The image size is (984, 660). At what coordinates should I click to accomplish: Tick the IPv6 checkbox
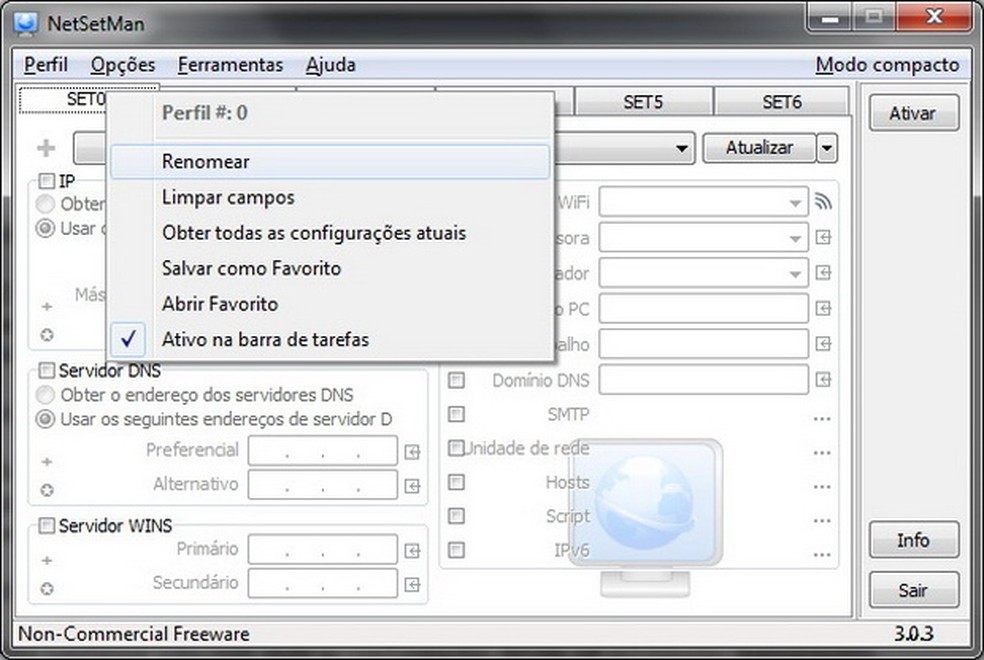tap(456, 550)
